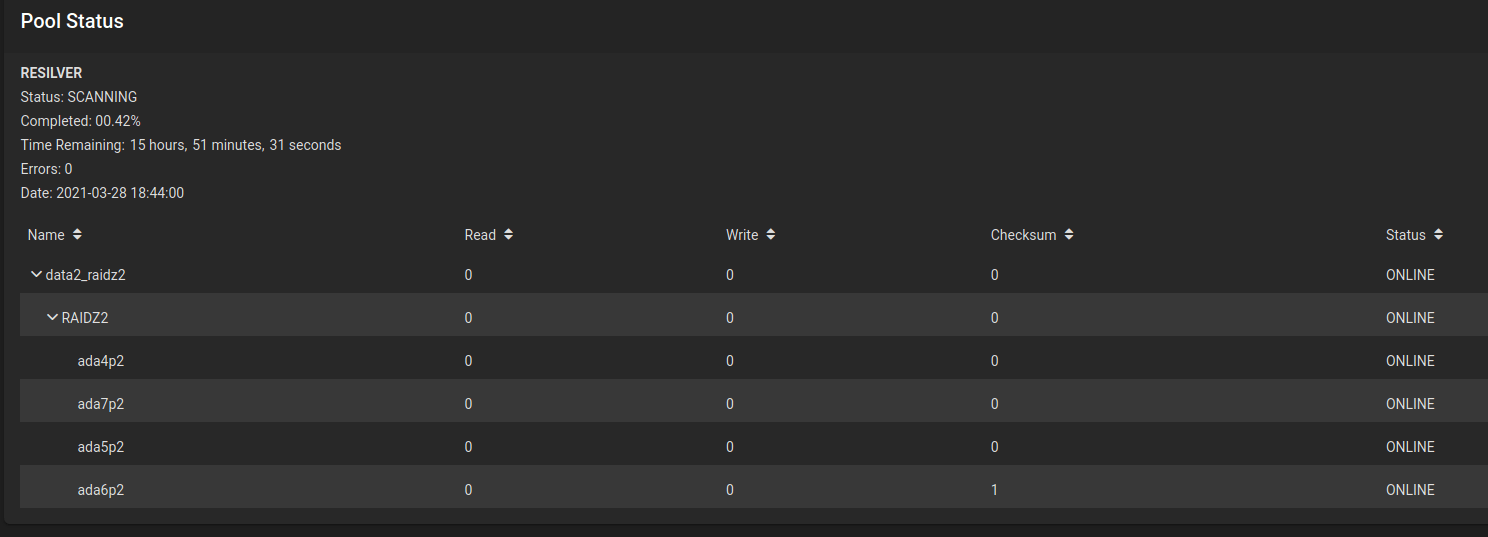1488x537 pixels.
Task: Click the Checksum column header text
Action: point(1023,235)
